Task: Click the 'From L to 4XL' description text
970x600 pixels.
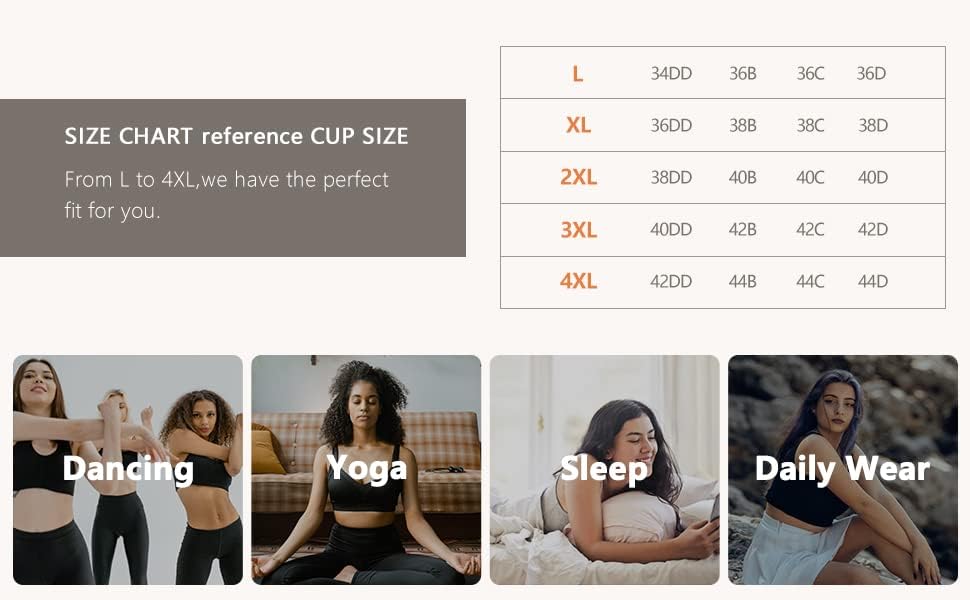Action: click(226, 195)
